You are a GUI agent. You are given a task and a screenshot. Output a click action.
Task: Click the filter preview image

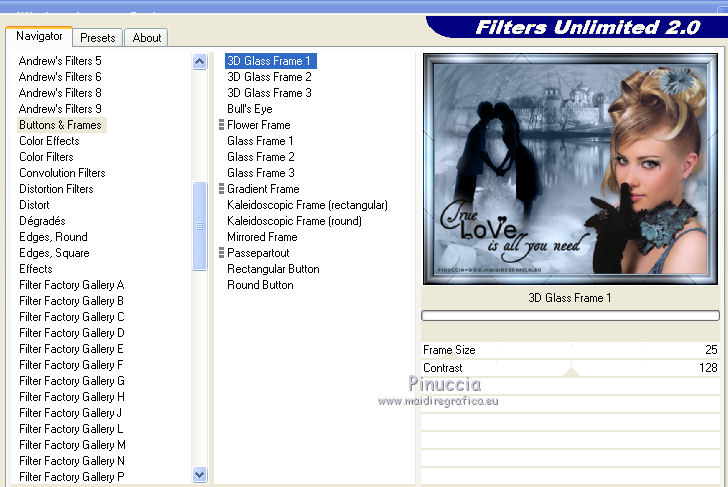pyautogui.click(x=570, y=169)
